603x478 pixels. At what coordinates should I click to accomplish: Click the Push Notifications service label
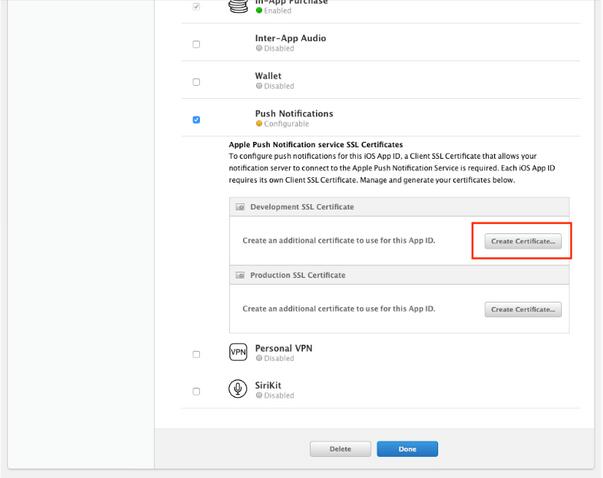tap(294, 114)
